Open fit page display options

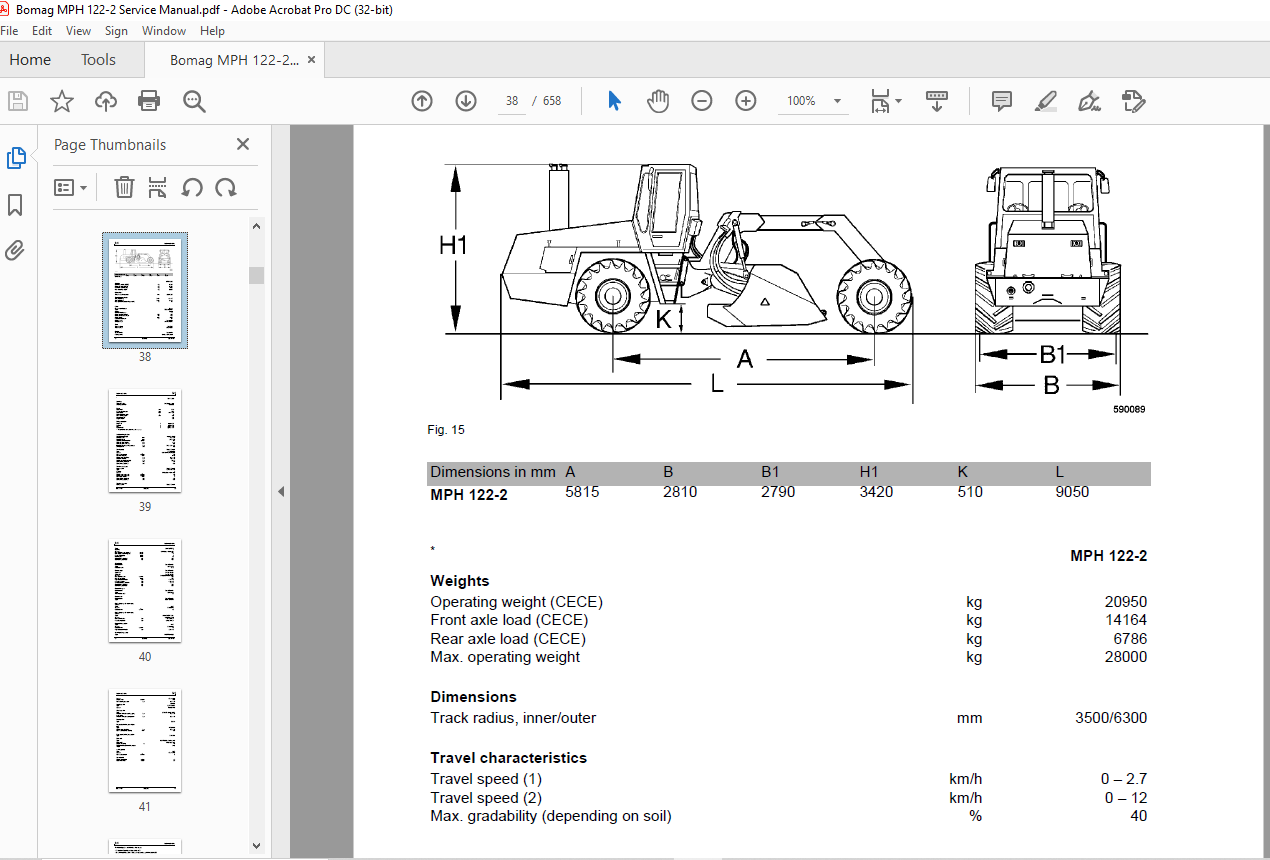coord(885,101)
